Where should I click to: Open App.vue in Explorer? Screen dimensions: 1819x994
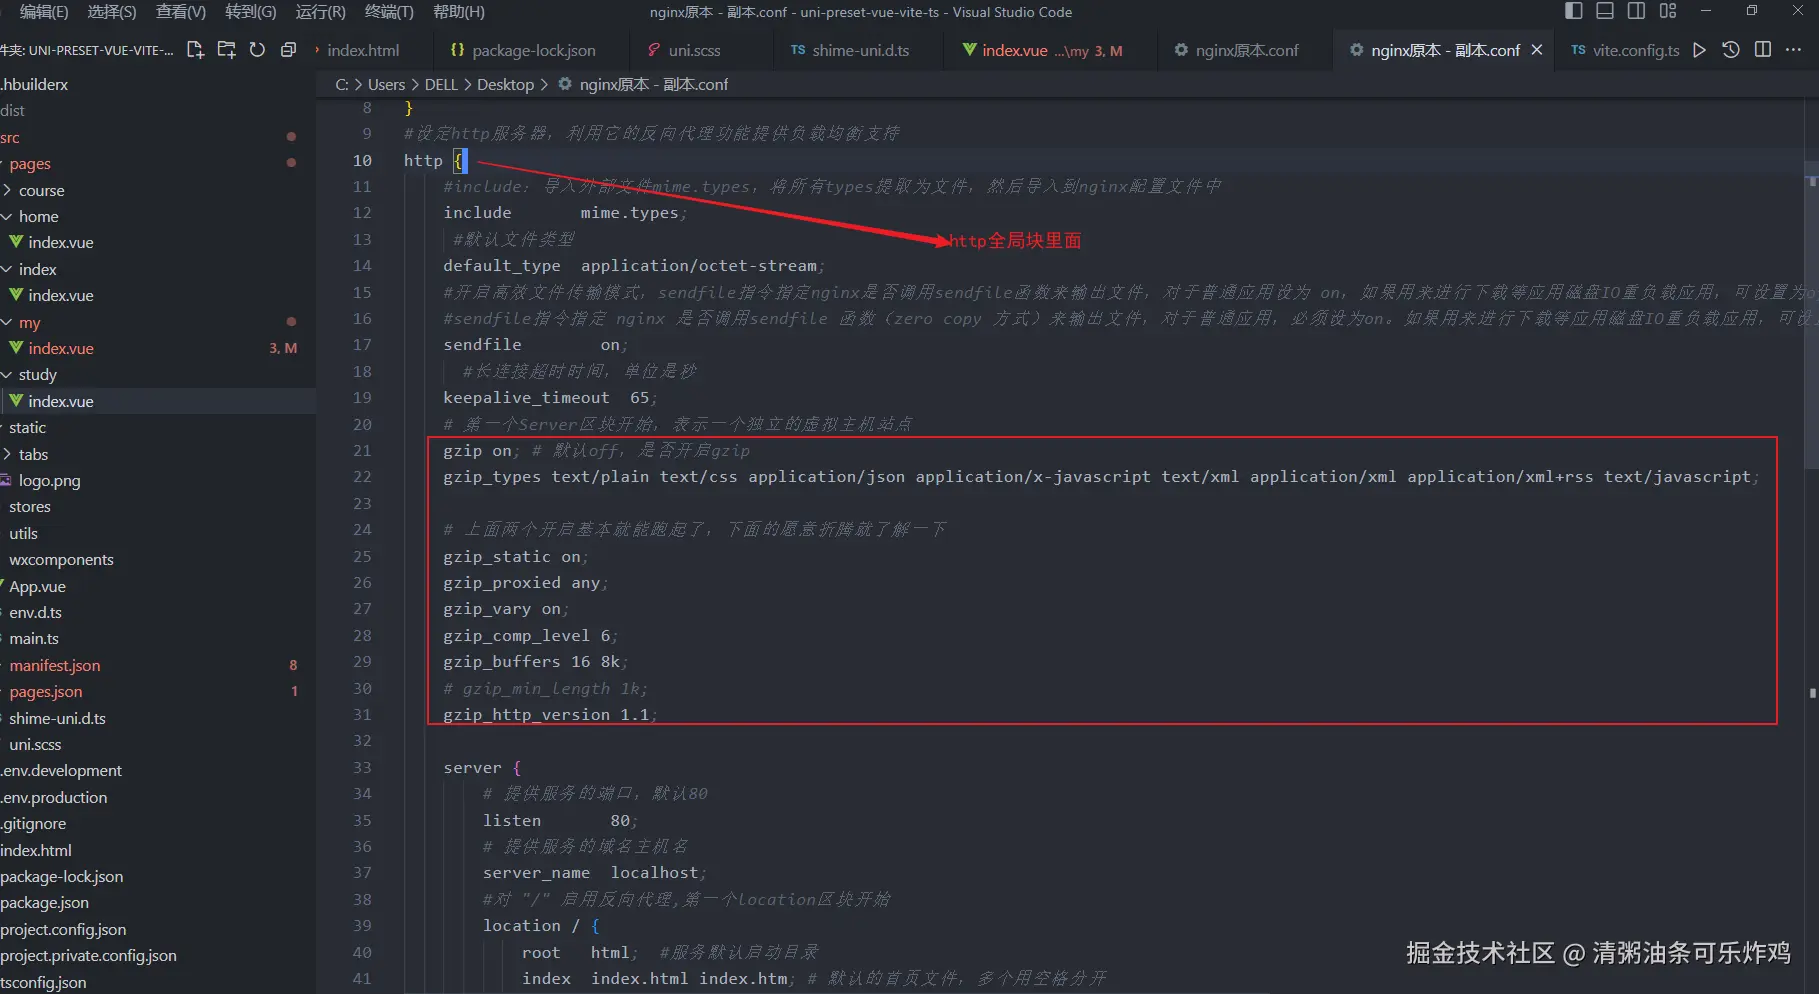pos(38,586)
